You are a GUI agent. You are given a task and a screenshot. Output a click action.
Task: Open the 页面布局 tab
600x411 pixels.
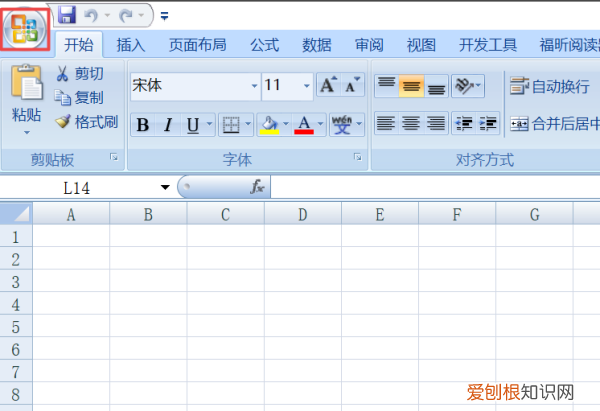pyautogui.click(x=197, y=45)
